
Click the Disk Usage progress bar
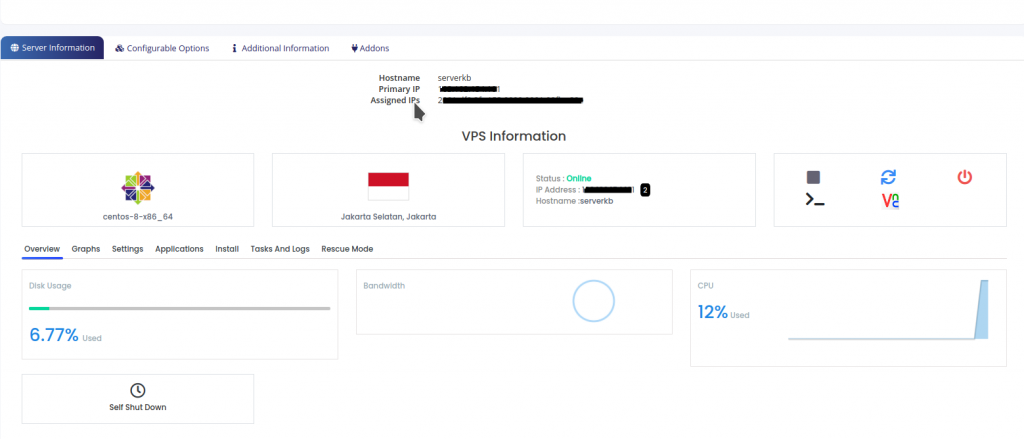pos(180,308)
